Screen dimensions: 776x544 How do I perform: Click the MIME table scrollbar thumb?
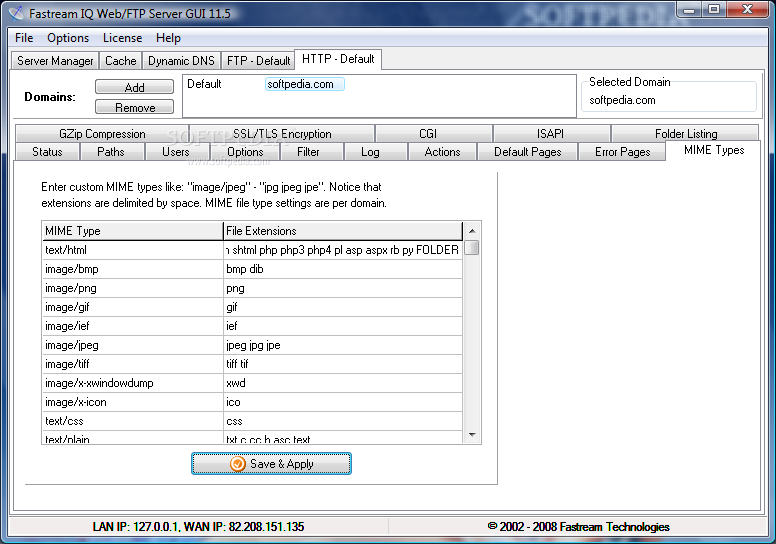pyautogui.click(x=472, y=247)
